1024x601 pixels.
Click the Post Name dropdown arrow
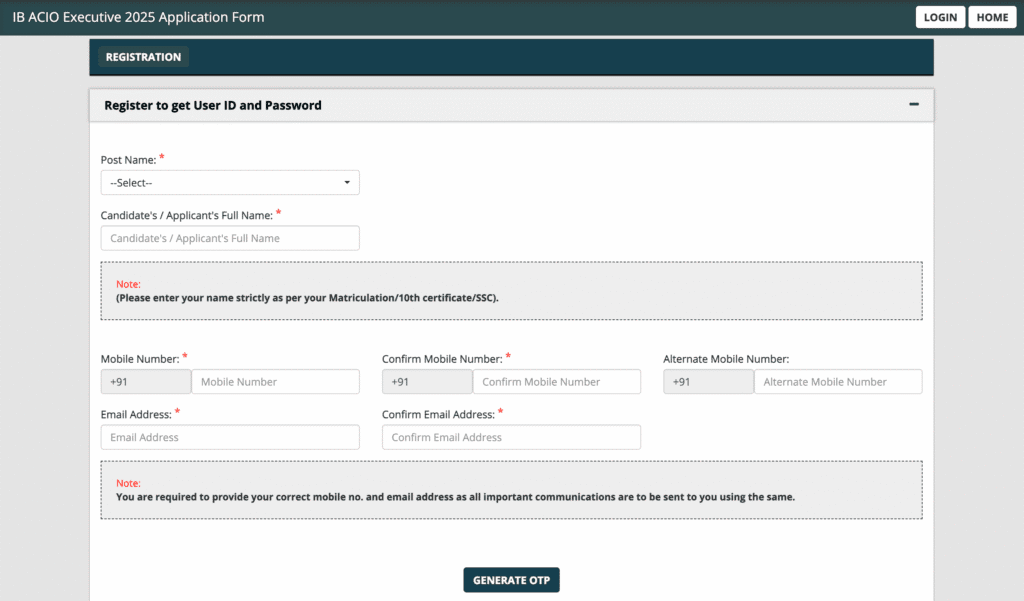(347, 183)
